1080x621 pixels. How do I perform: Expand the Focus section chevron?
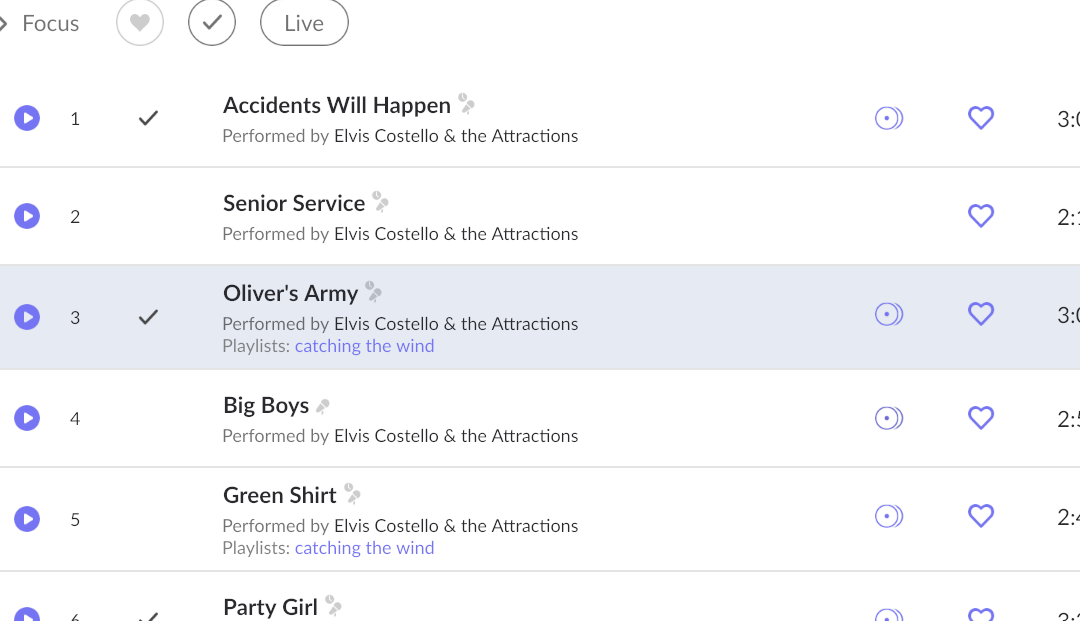(4, 23)
